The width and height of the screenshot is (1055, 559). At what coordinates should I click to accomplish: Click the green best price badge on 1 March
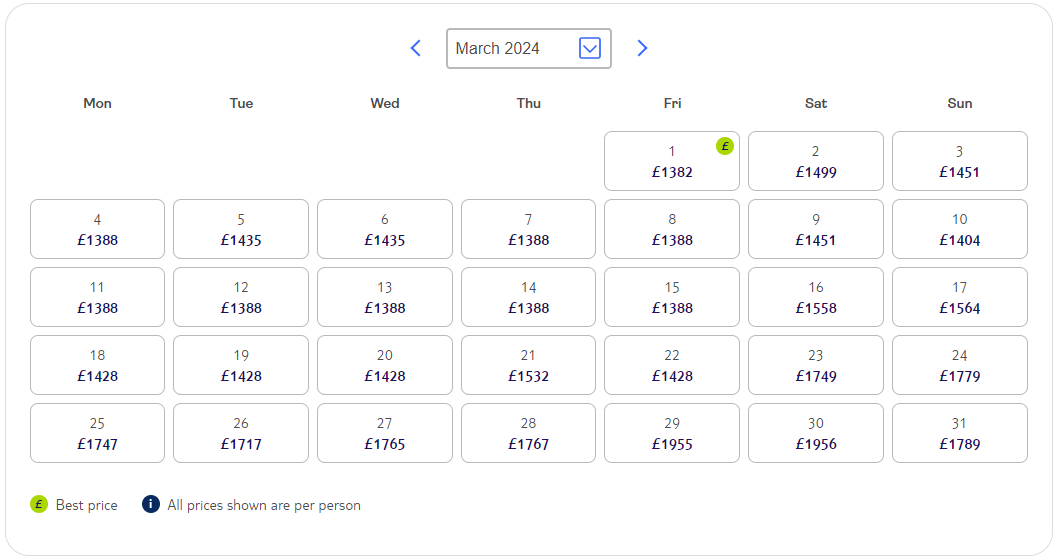click(725, 146)
